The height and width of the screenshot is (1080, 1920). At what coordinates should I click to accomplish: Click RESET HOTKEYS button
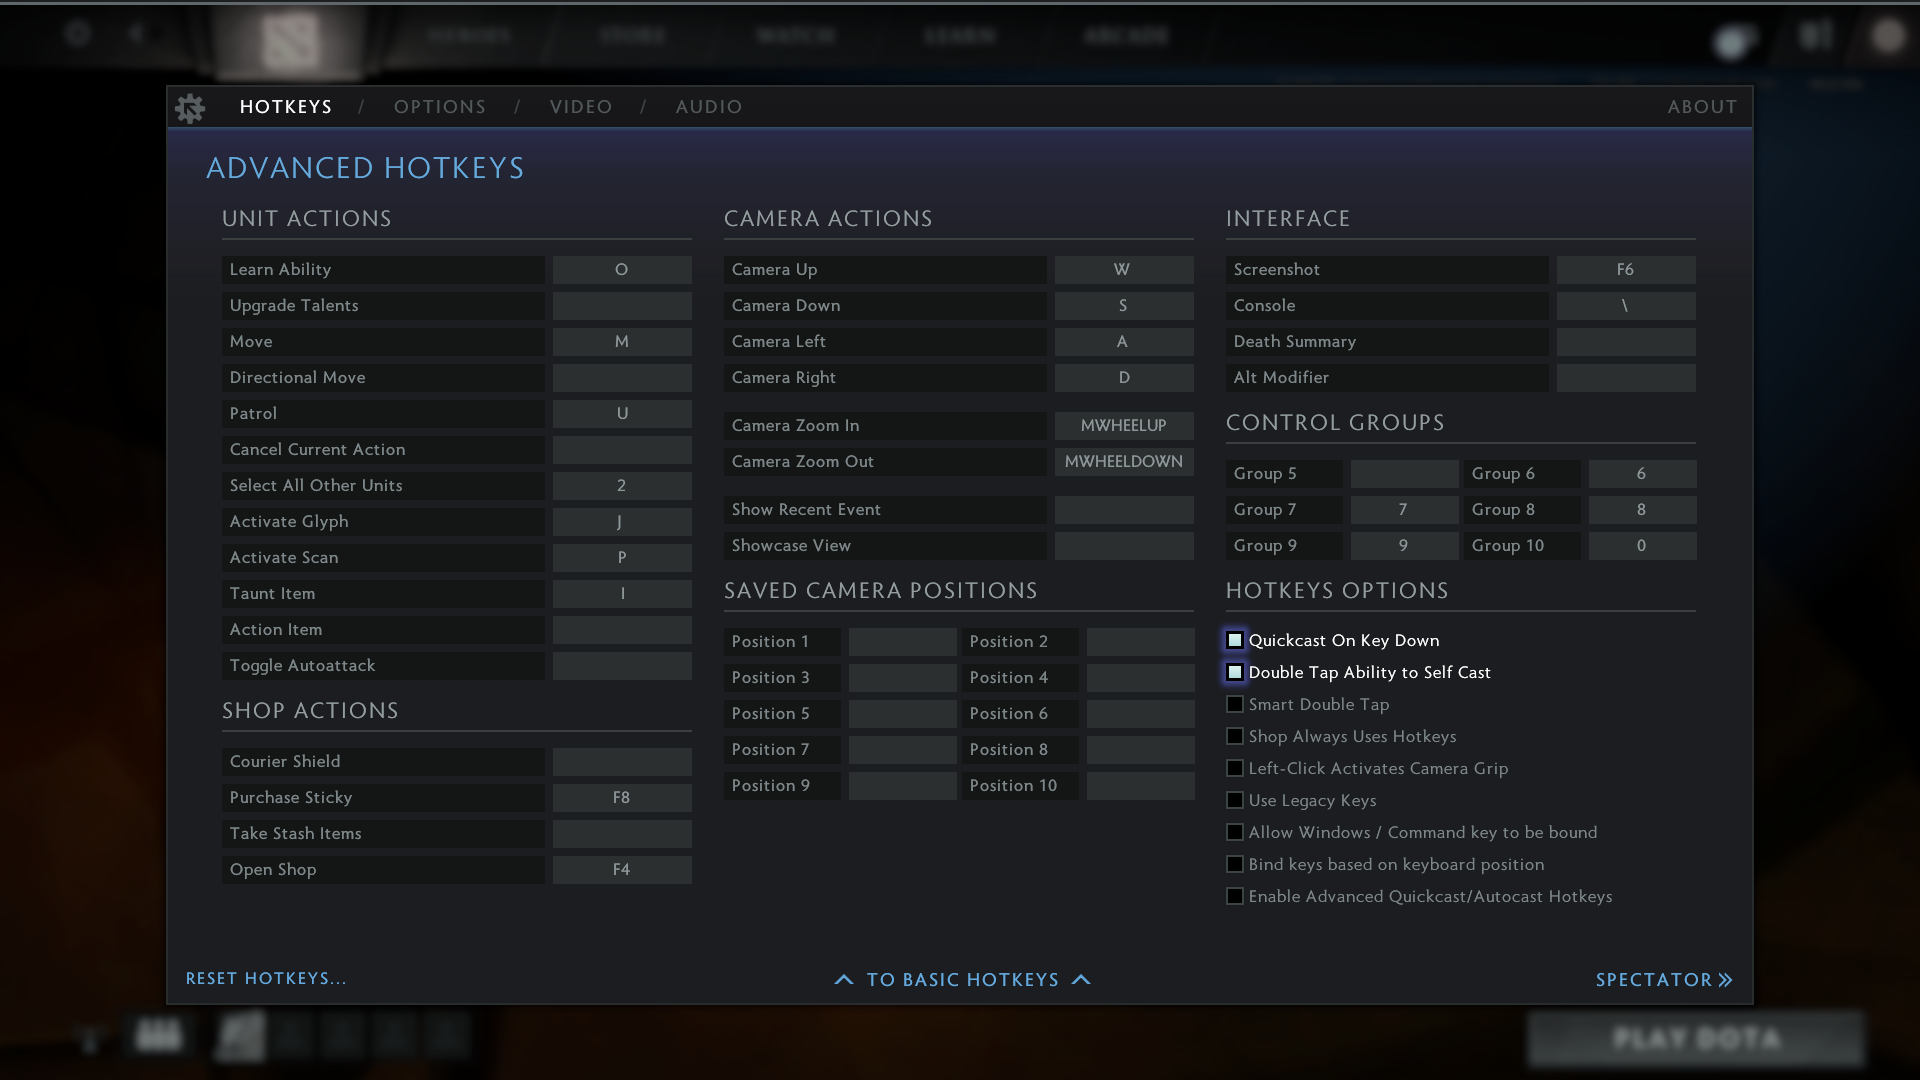coord(266,977)
